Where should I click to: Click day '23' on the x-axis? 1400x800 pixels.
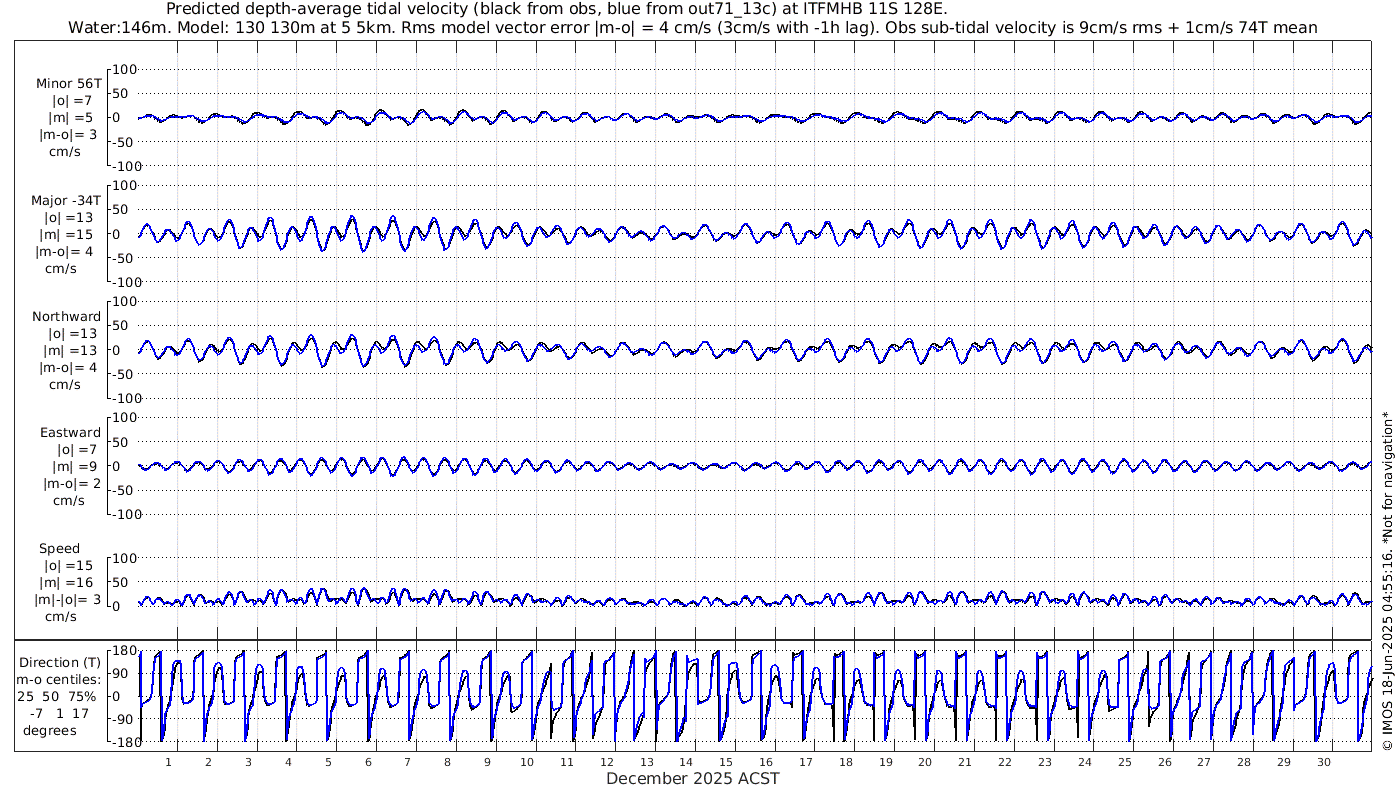click(x=1044, y=761)
